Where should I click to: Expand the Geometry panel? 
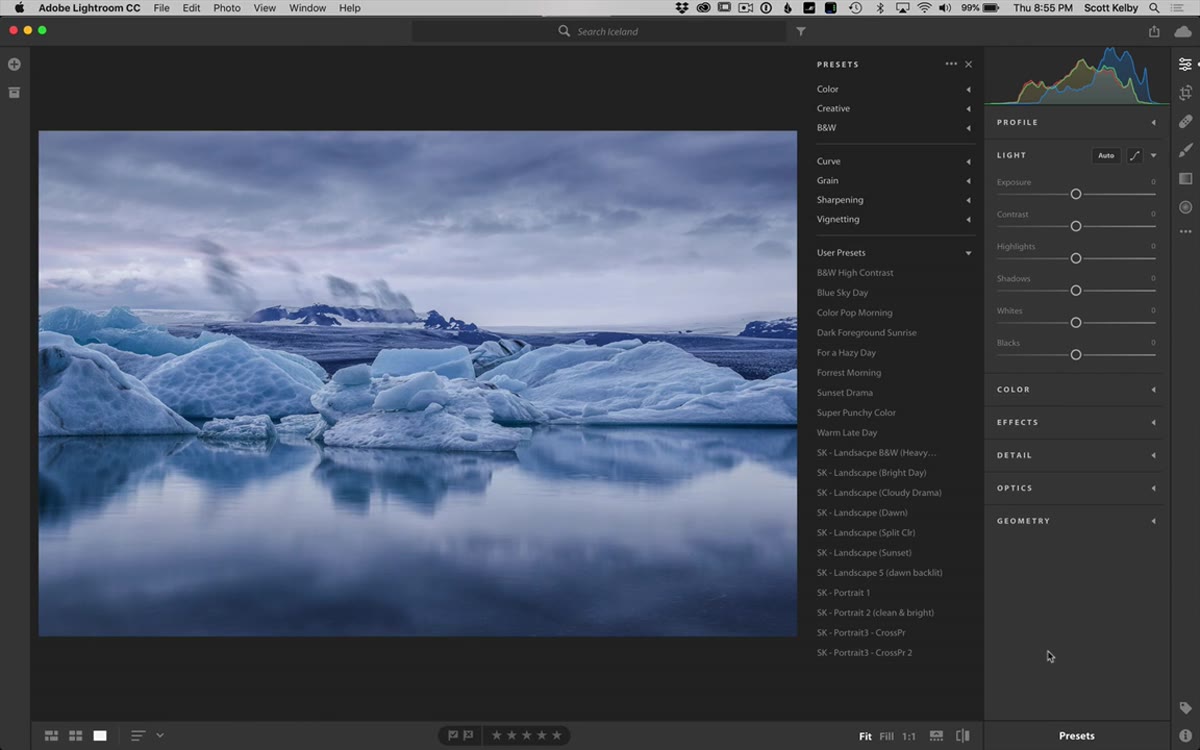pyautogui.click(x=1153, y=521)
